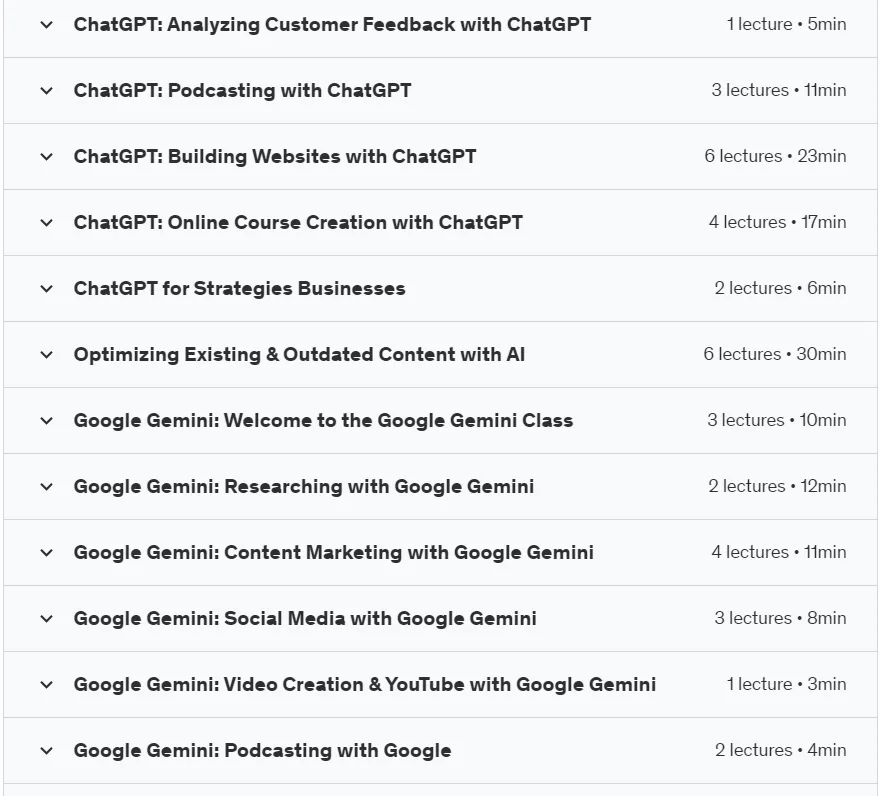This screenshot has width=881, height=796.
Task: Expand Welcome to the Google Gemini Class chevron
Action: pyautogui.click(x=47, y=421)
